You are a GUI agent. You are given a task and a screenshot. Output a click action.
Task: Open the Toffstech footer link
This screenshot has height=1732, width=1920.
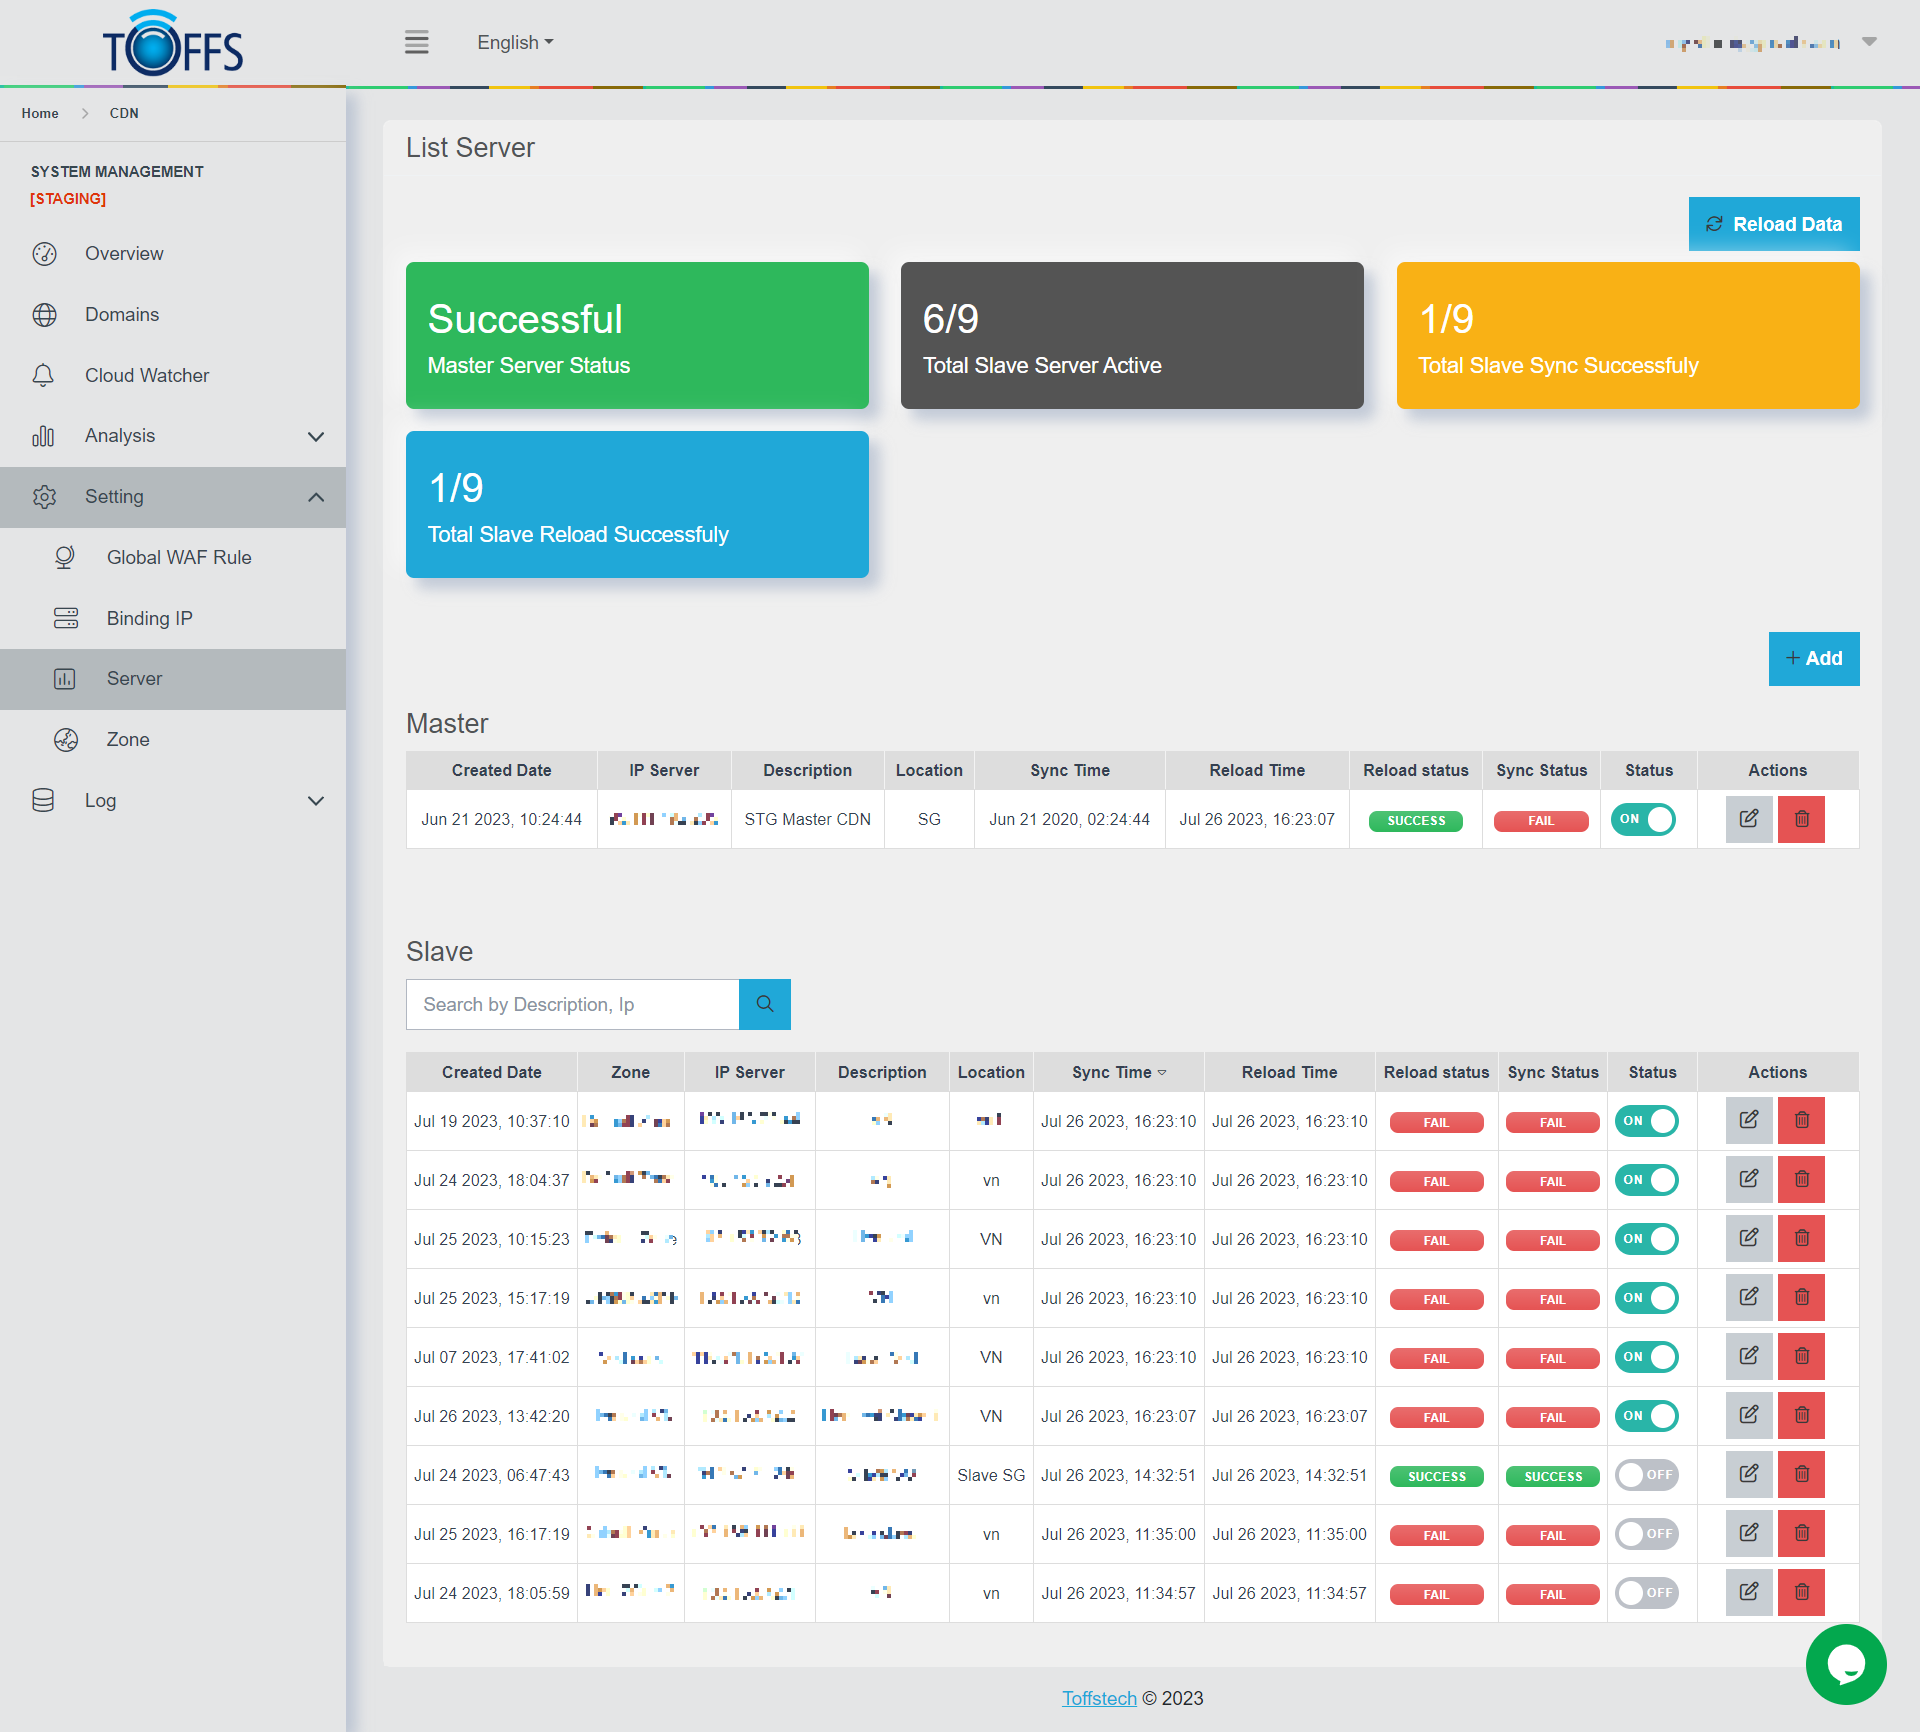tap(1098, 1698)
